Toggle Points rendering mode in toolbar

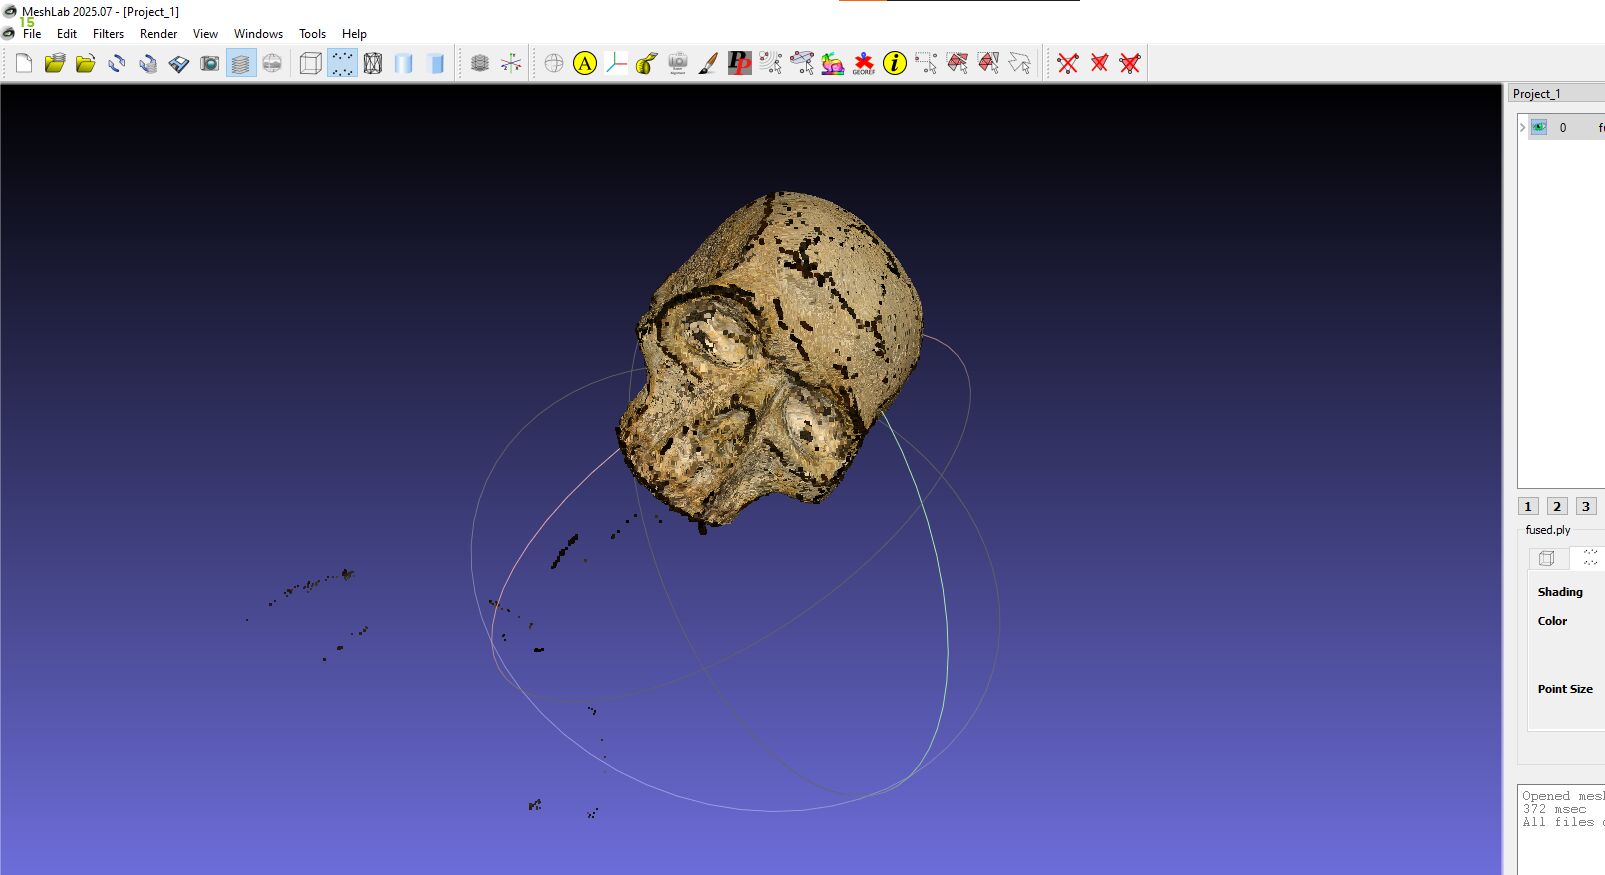click(342, 64)
